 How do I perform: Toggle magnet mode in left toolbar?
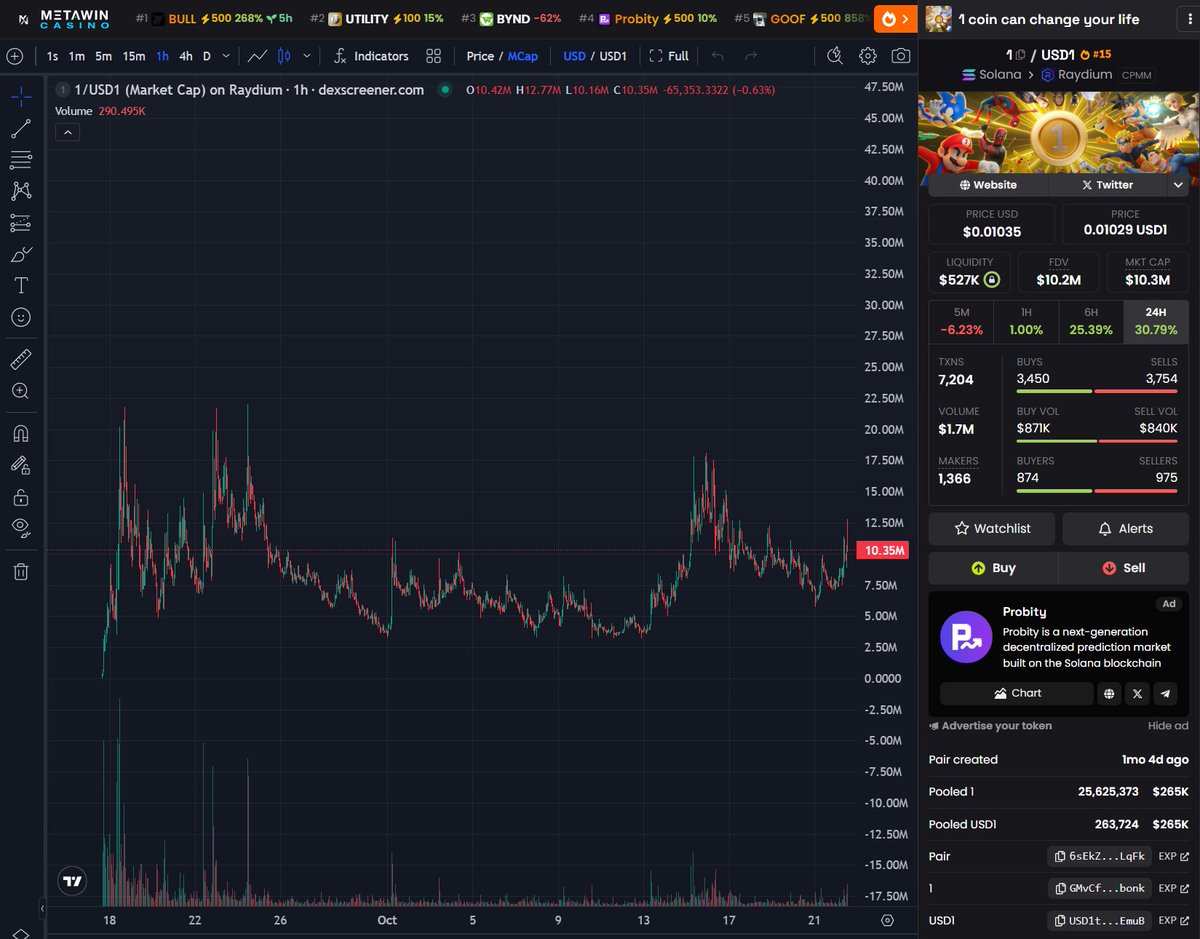tap(21, 433)
